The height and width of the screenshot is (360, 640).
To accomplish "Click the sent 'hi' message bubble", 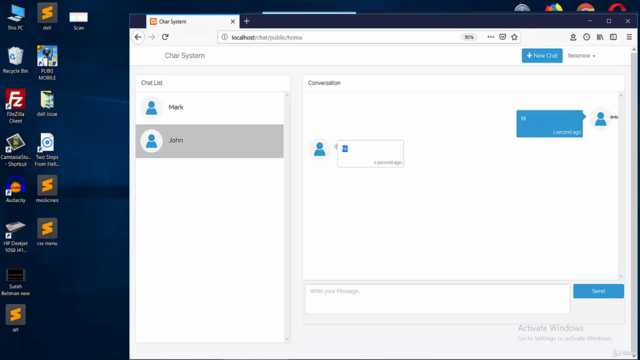I will click(x=549, y=124).
